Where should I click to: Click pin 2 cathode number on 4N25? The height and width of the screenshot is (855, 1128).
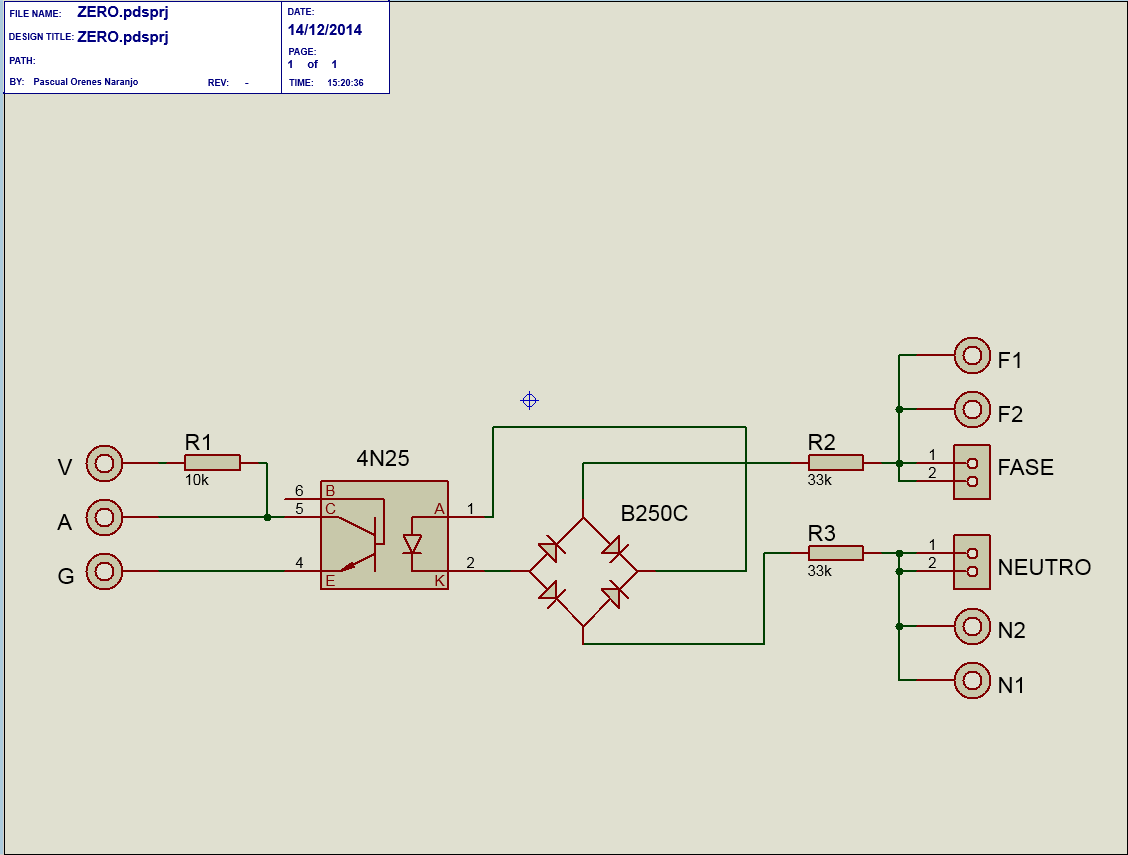tap(470, 563)
